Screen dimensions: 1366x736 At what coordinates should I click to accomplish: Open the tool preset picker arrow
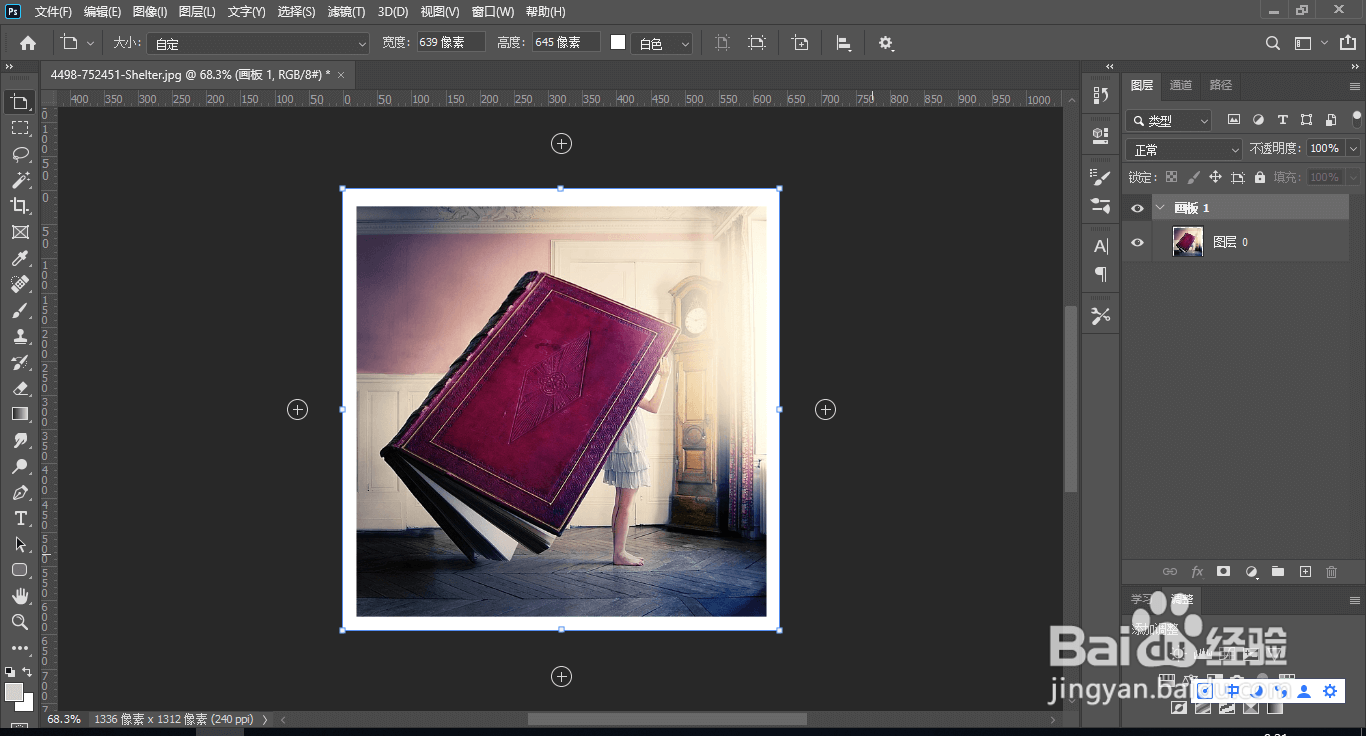coord(91,43)
